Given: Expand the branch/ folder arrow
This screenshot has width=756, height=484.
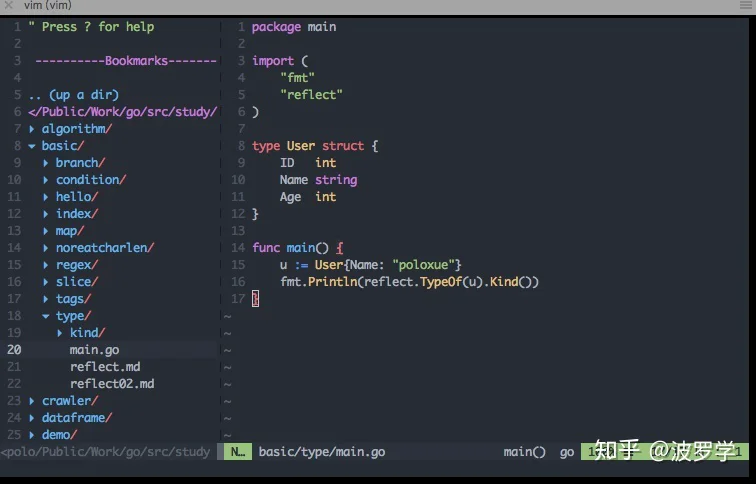Looking at the screenshot, I should (x=46, y=163).
